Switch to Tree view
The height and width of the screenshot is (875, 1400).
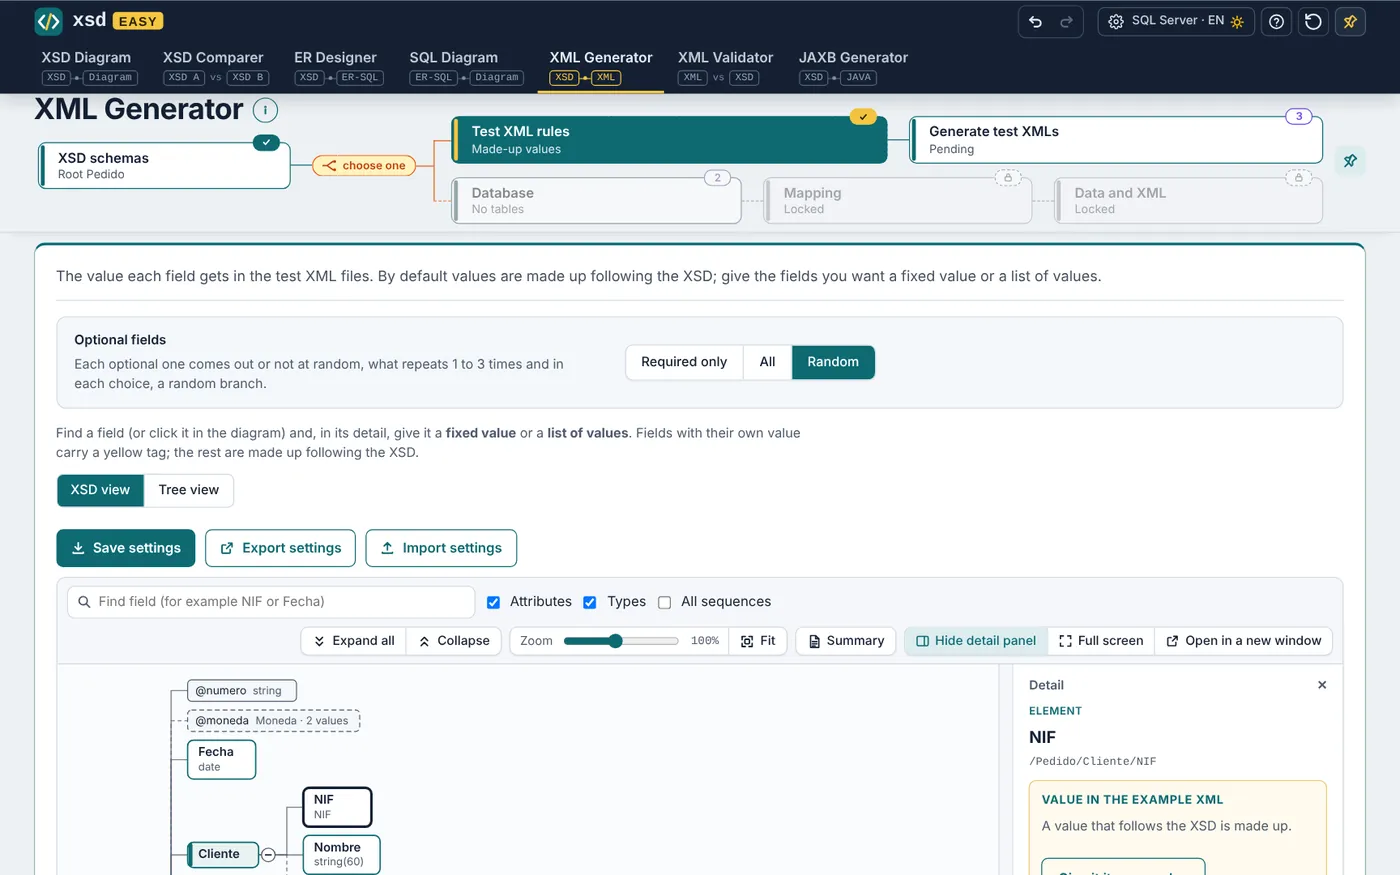click(x=188, y=490)
